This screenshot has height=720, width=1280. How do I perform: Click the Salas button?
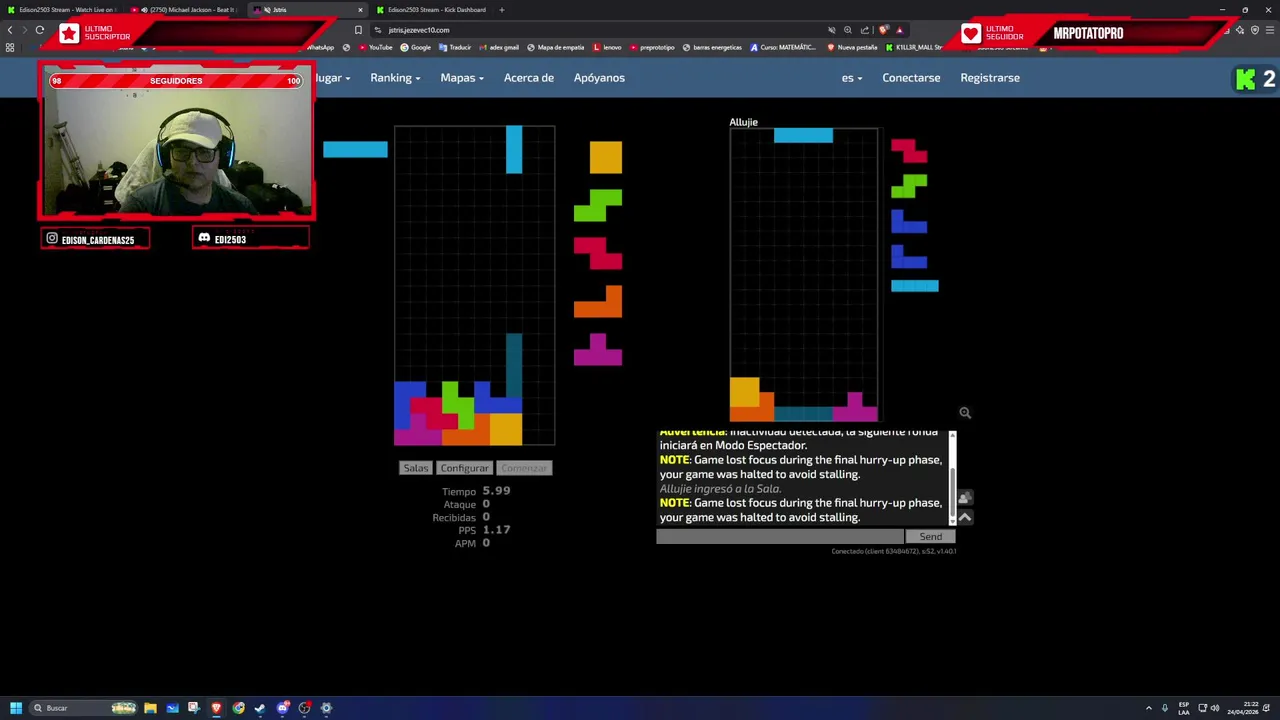point(416,468)
